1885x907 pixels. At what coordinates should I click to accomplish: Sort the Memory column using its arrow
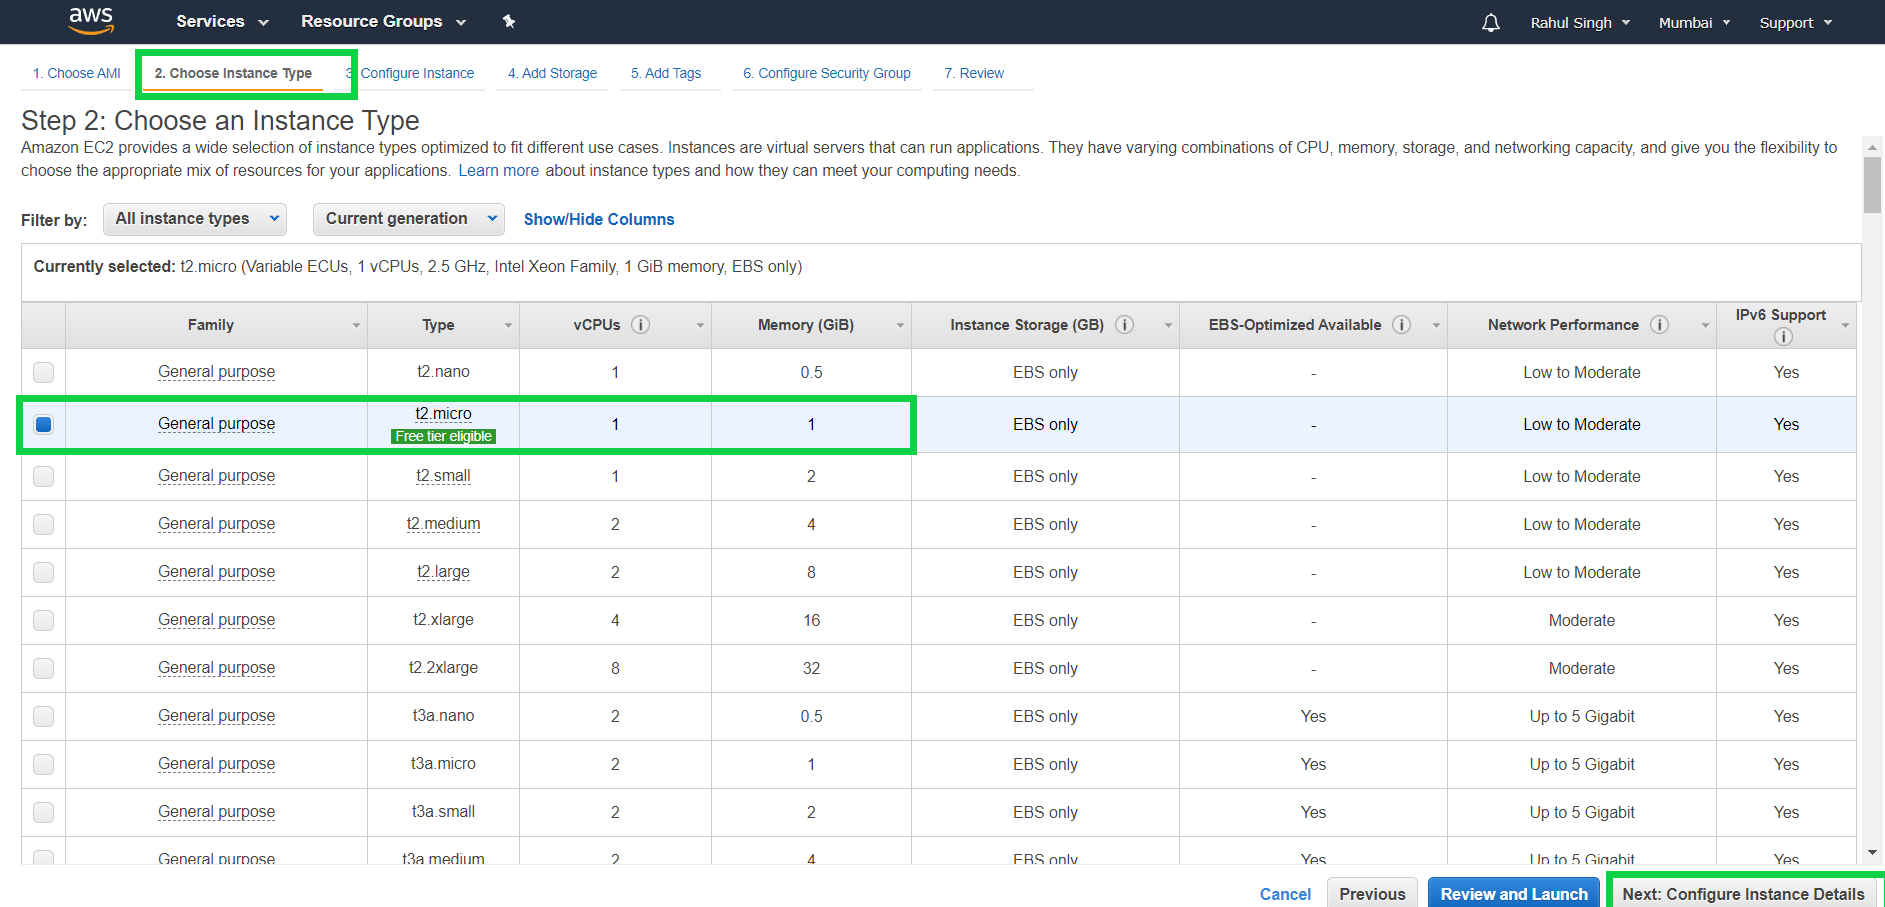click(x=900, y=326)
